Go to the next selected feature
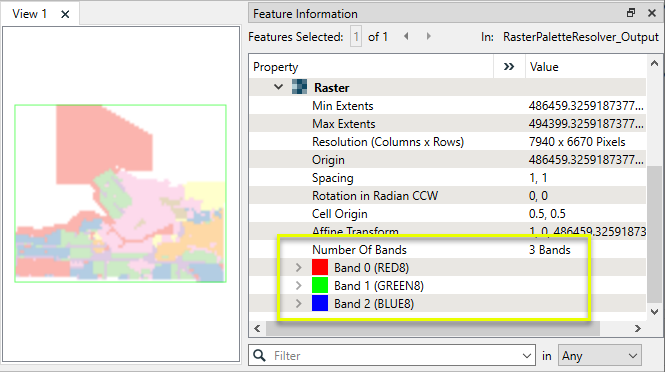665x372 pixels. (428, 36)
